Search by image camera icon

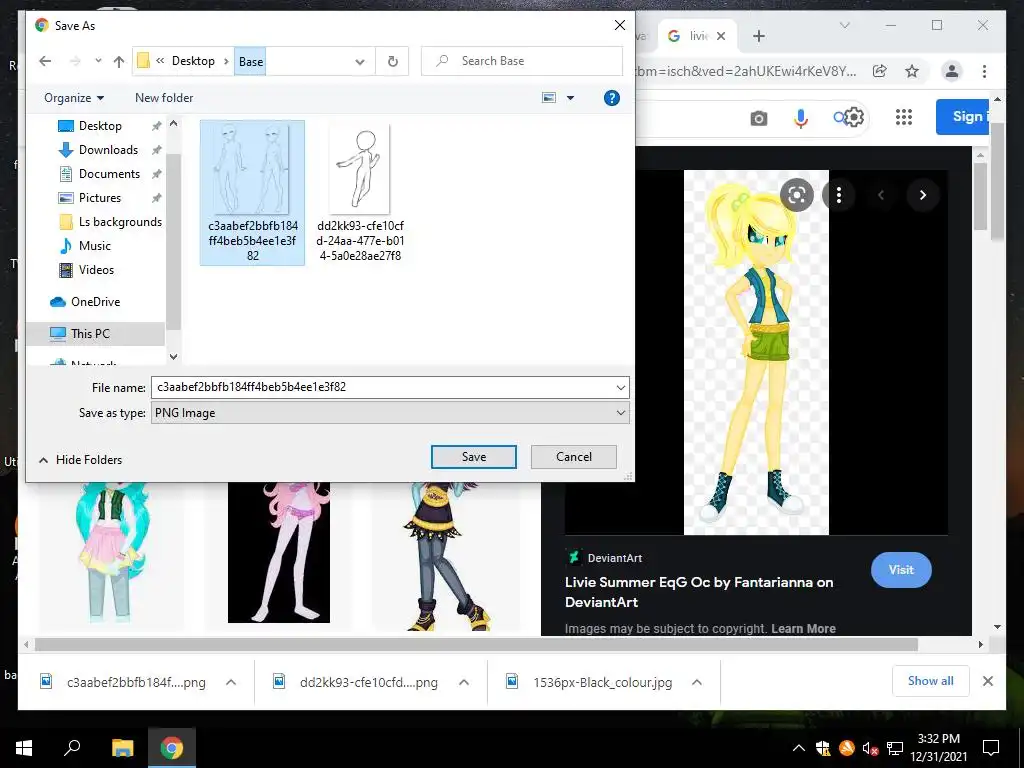pyautogui.click(x=758, y=118)
